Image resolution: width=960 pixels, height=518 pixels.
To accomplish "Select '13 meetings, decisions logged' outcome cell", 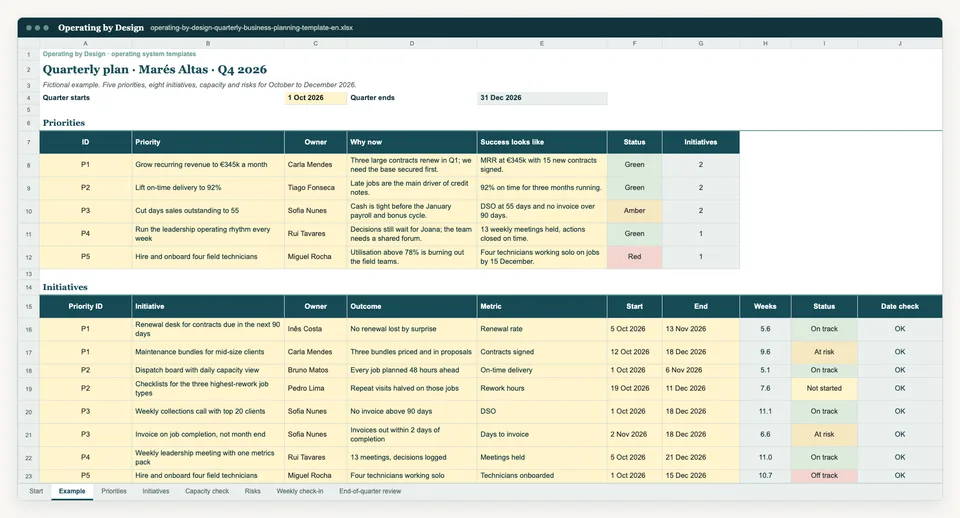I will [x=411, y=457].
